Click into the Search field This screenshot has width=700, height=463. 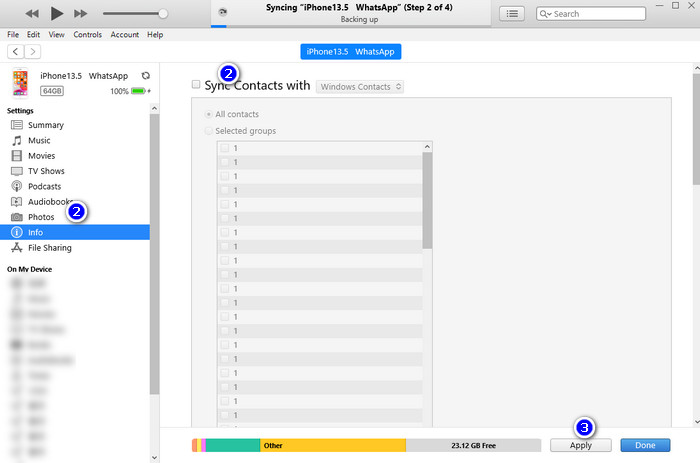click(591, 14)
